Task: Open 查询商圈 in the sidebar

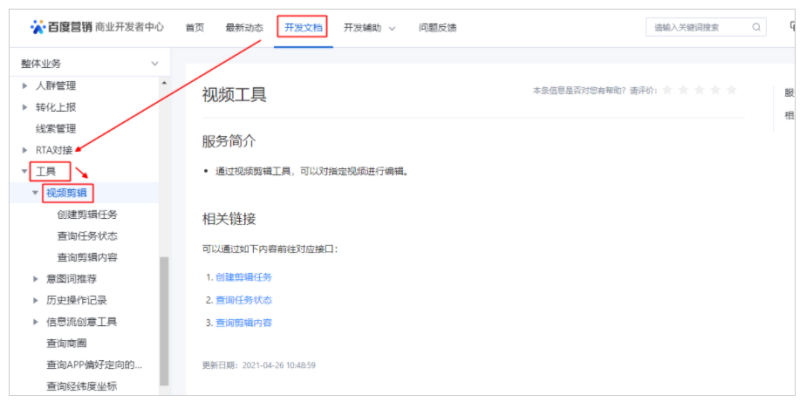Action: (x=66, y=343)
